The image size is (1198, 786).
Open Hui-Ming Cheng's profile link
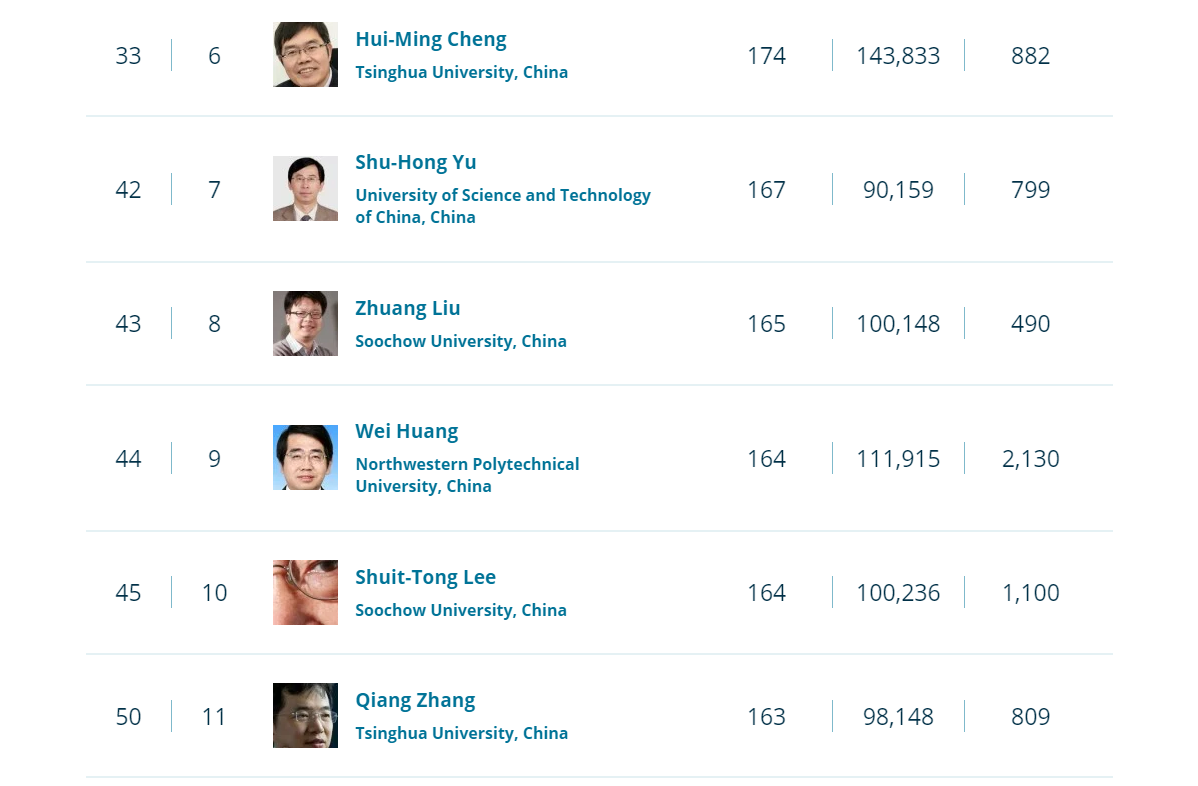431,40
